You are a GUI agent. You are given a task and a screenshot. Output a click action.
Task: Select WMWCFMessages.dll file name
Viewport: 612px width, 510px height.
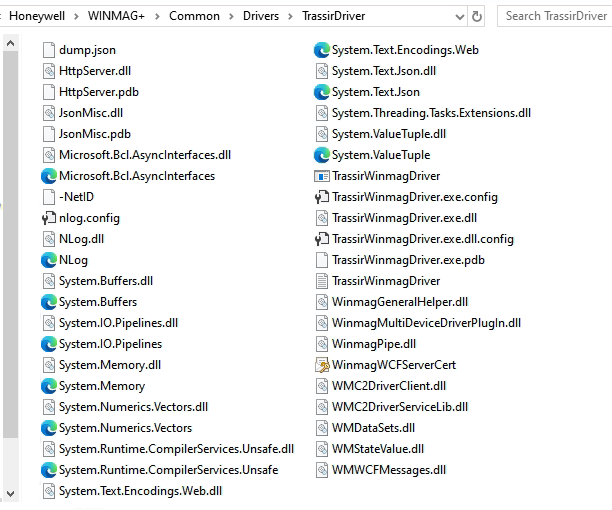(389, 470)
